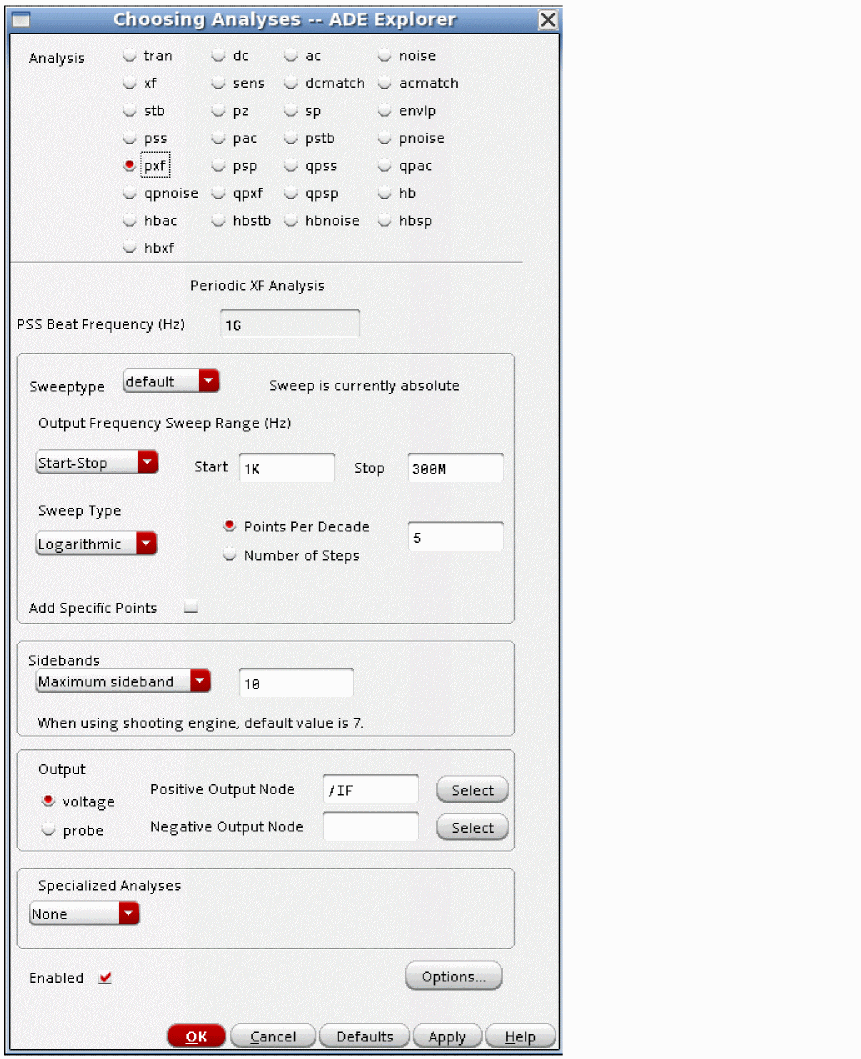Image resolution: width=861 pixels, height=1059 pixels.
Task: Confirm with the OK button
Action: (197, 1036)
